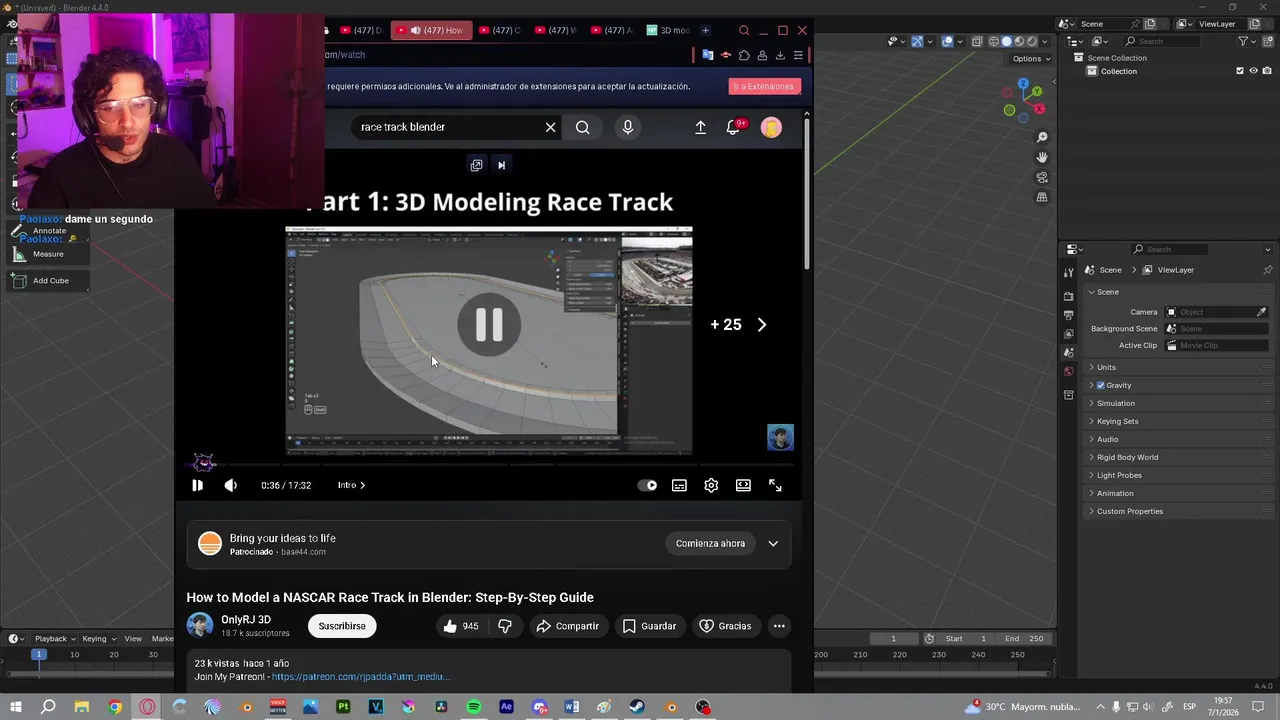Click Ir a Extensiones button

coord(764,87)
